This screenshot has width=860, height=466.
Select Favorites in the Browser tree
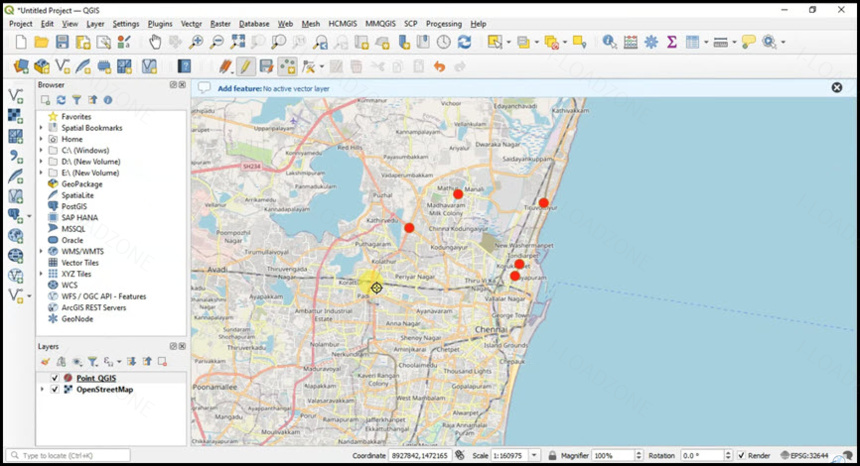click(76, 117)
